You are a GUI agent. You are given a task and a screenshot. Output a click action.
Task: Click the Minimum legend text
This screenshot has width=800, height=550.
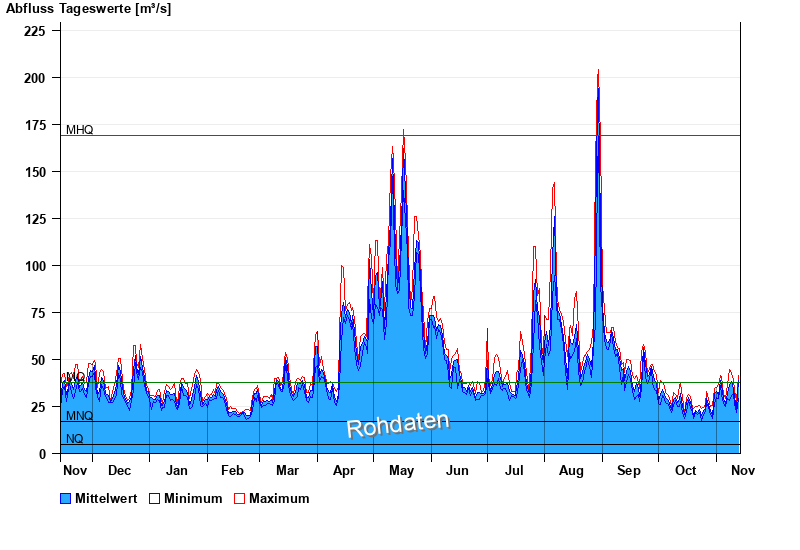[193, 498]
